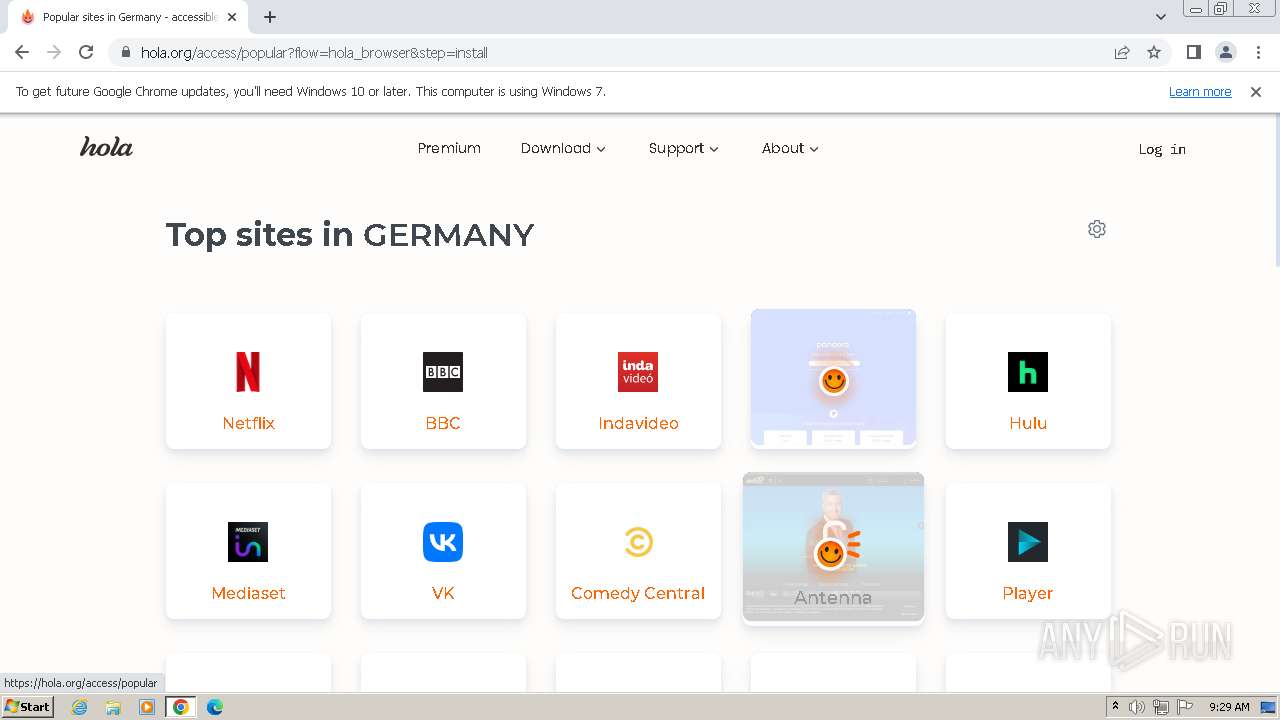Open the Windows Start menu

pyautogui.click(x=27, y=707)
